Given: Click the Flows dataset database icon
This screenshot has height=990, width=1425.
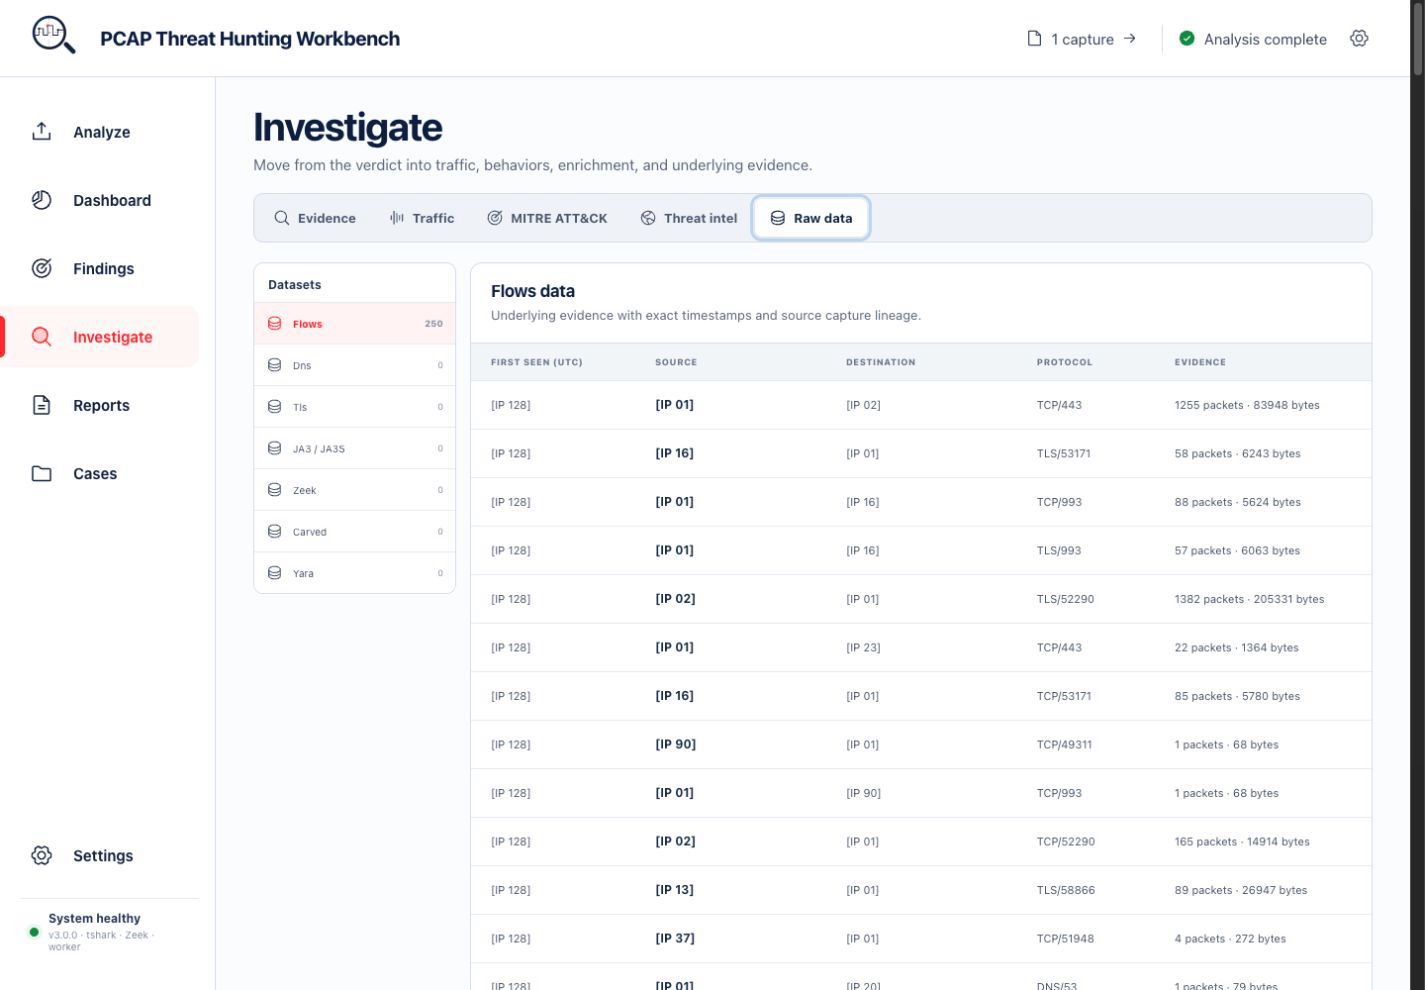Looking at the screenshot, I should click(x=275, y=324).
